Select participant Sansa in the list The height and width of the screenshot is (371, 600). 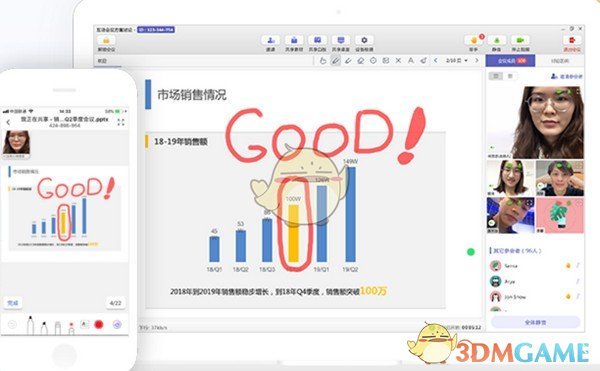[x=535, y=265]
